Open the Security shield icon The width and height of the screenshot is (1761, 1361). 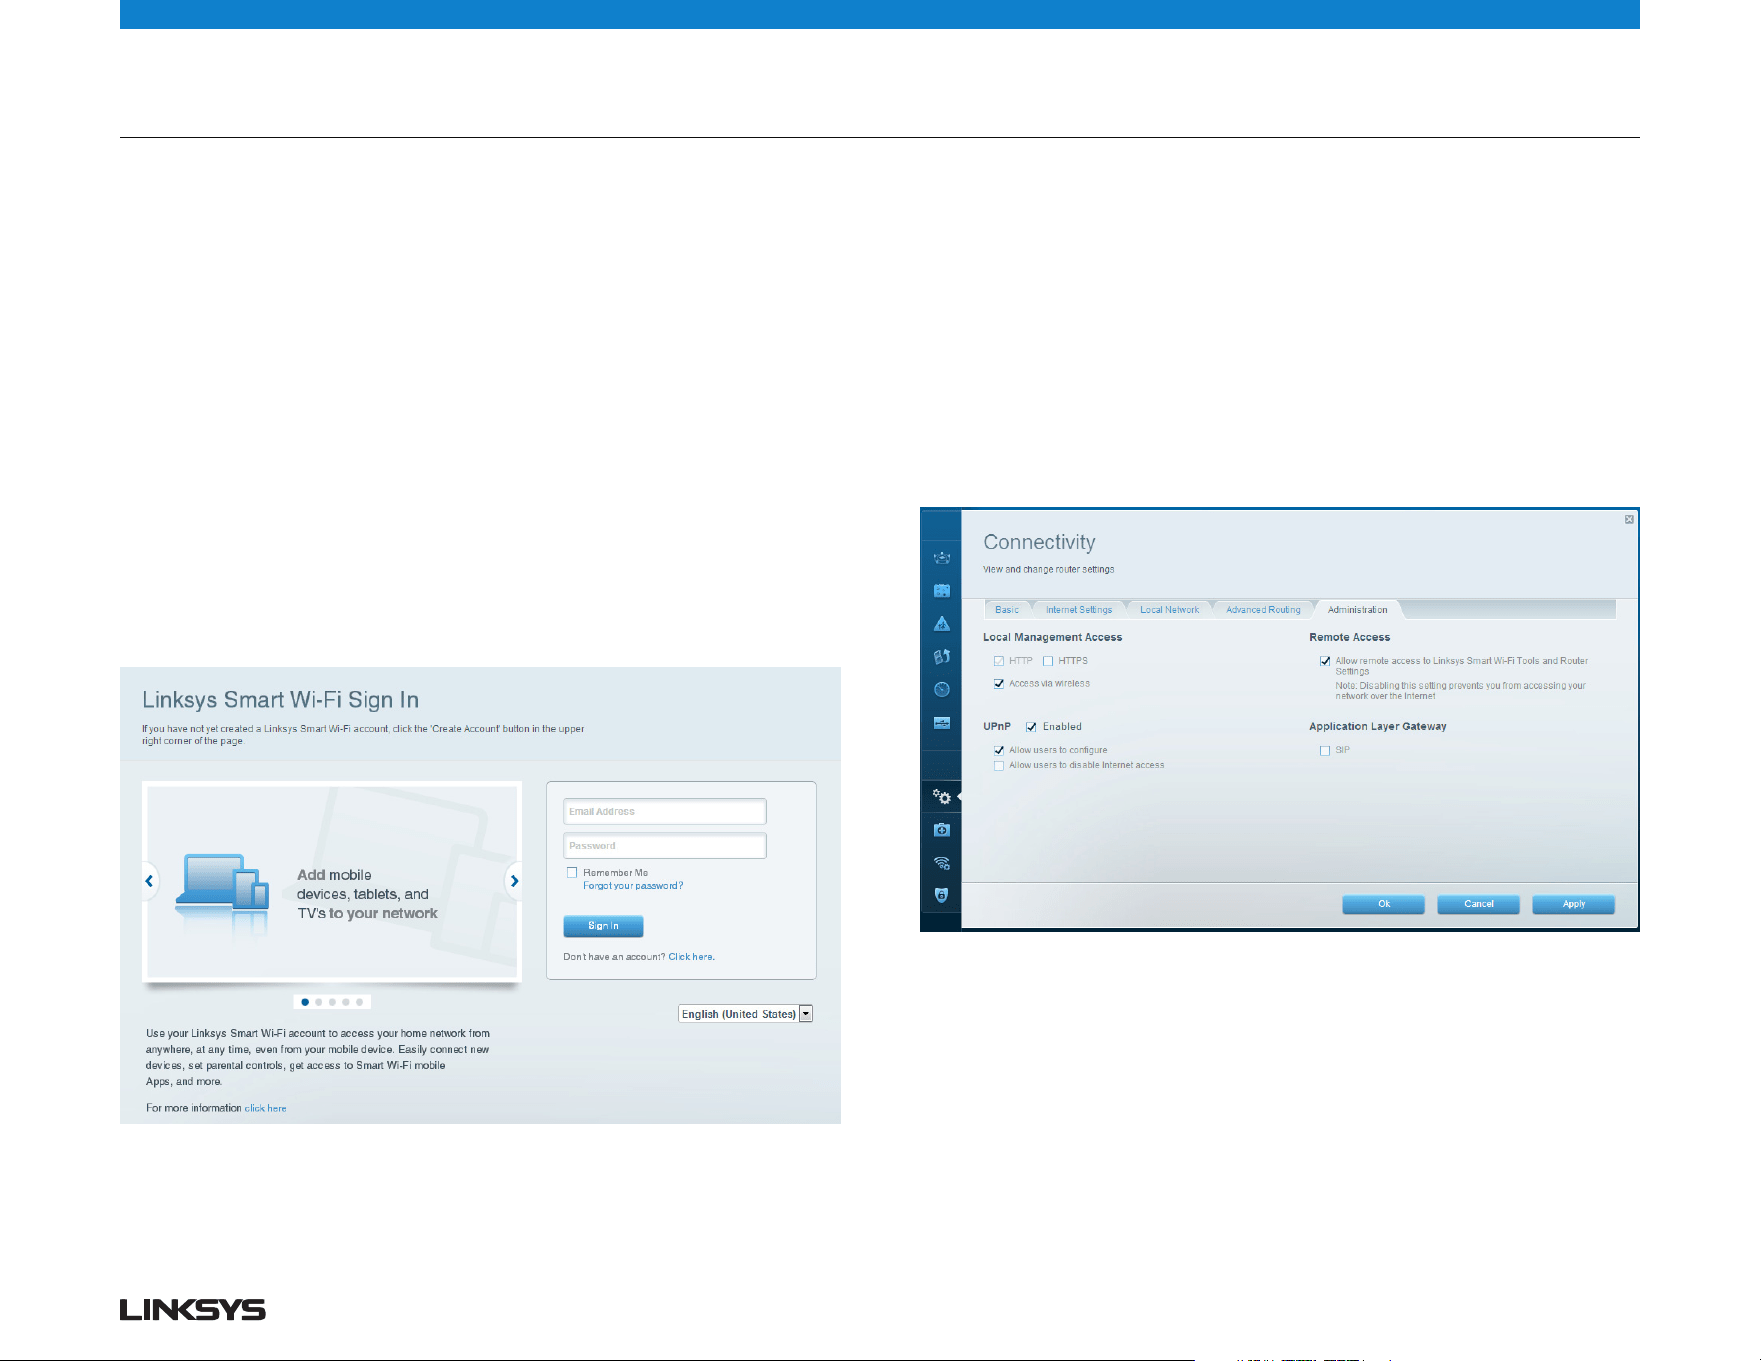click(941, 895)
